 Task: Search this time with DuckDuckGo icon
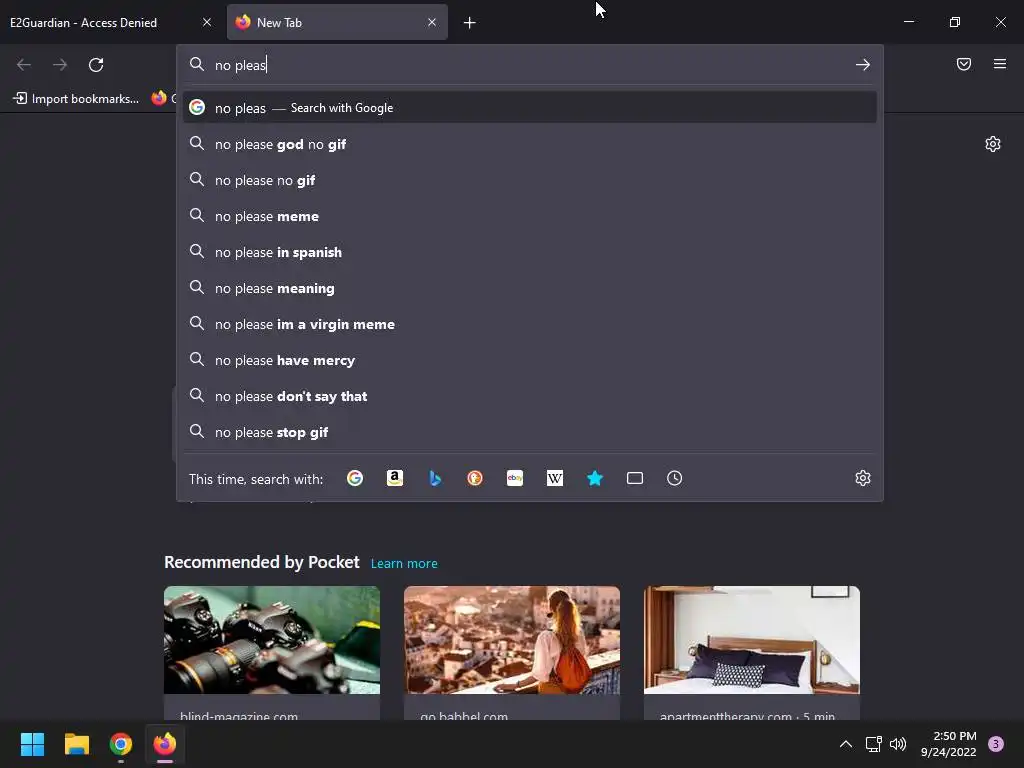click(475, 478)
